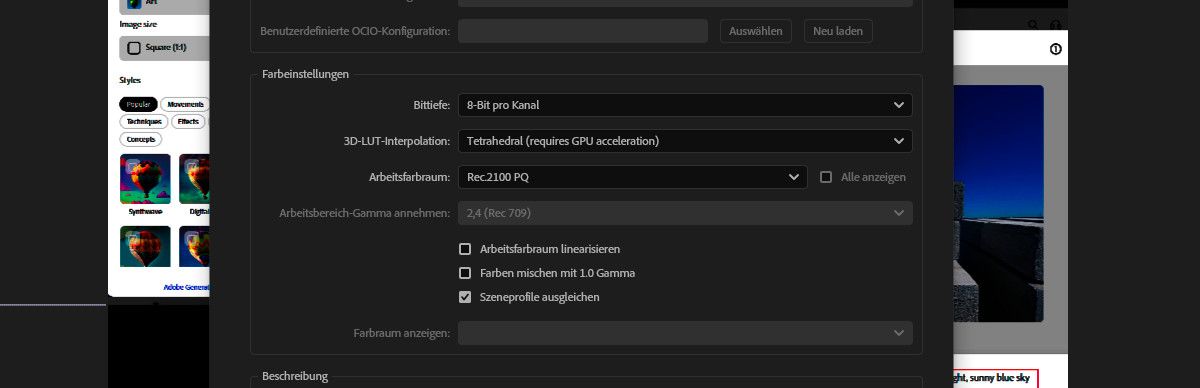Click the Image size heading
This screenshot has width=1200, height=388.
138,23
